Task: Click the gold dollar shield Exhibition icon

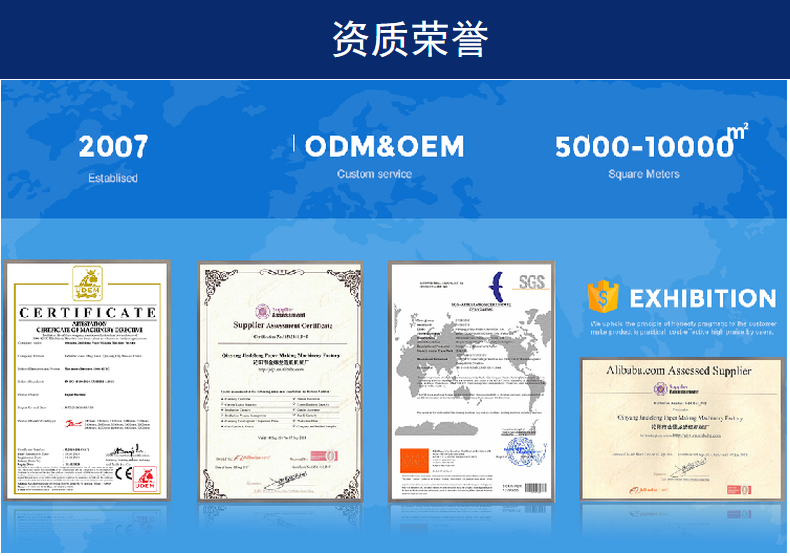Action: tap(603, 297)
